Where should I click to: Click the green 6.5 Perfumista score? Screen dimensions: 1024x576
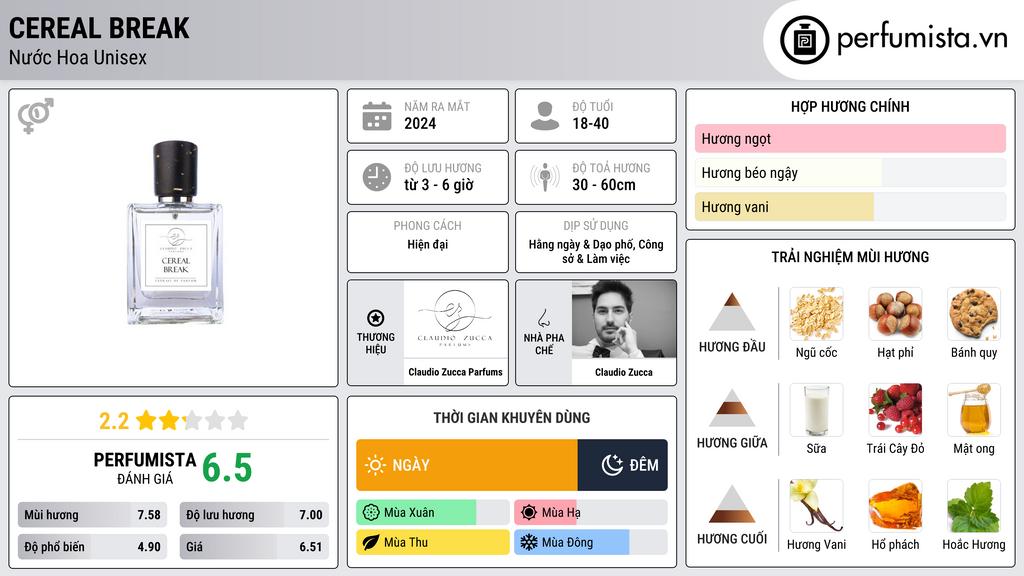point(227,468)
